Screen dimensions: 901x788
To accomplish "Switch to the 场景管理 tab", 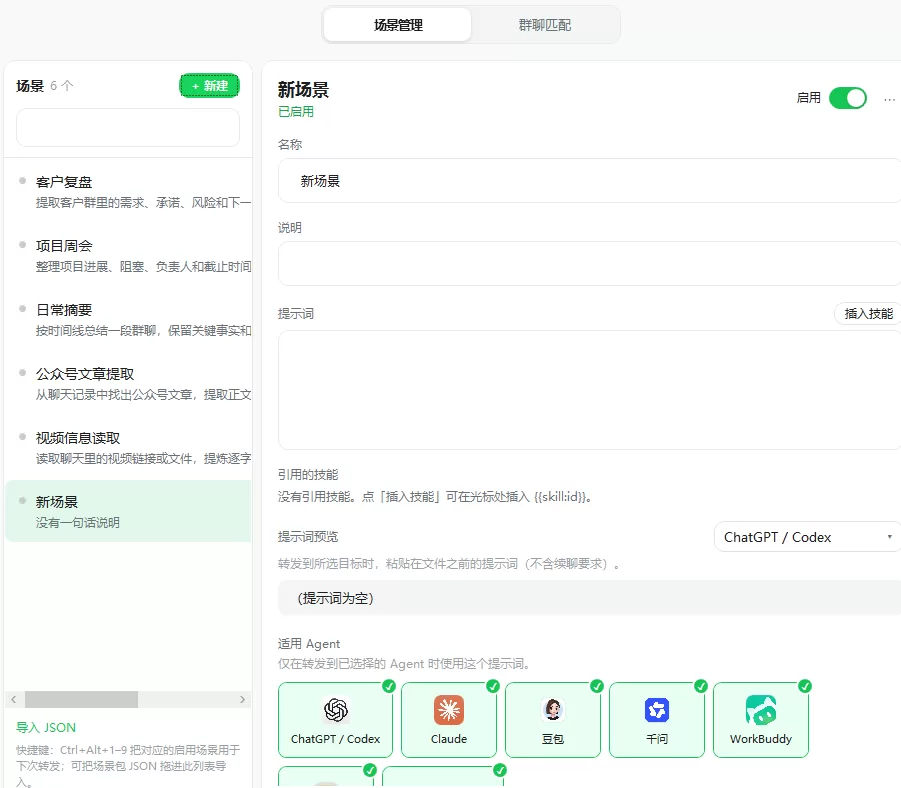I will coord(398,25).
